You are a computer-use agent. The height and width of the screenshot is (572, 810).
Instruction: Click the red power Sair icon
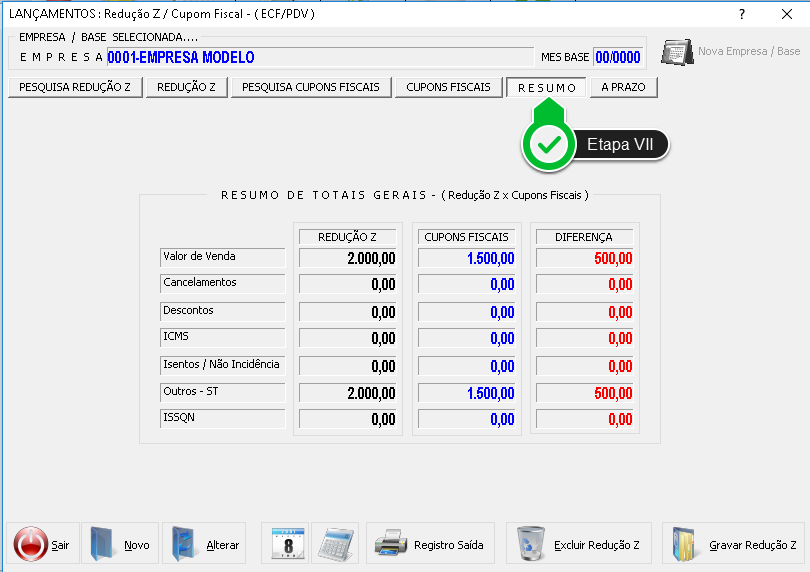pyautogui.click(x=30, y=545)
